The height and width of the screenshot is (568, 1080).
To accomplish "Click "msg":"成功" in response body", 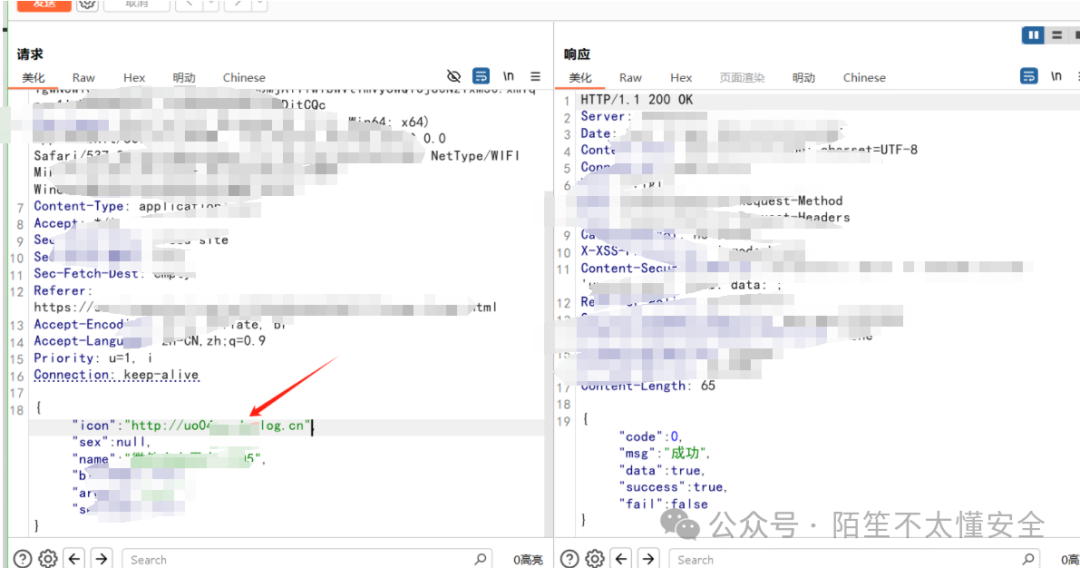I will [664, 453].
